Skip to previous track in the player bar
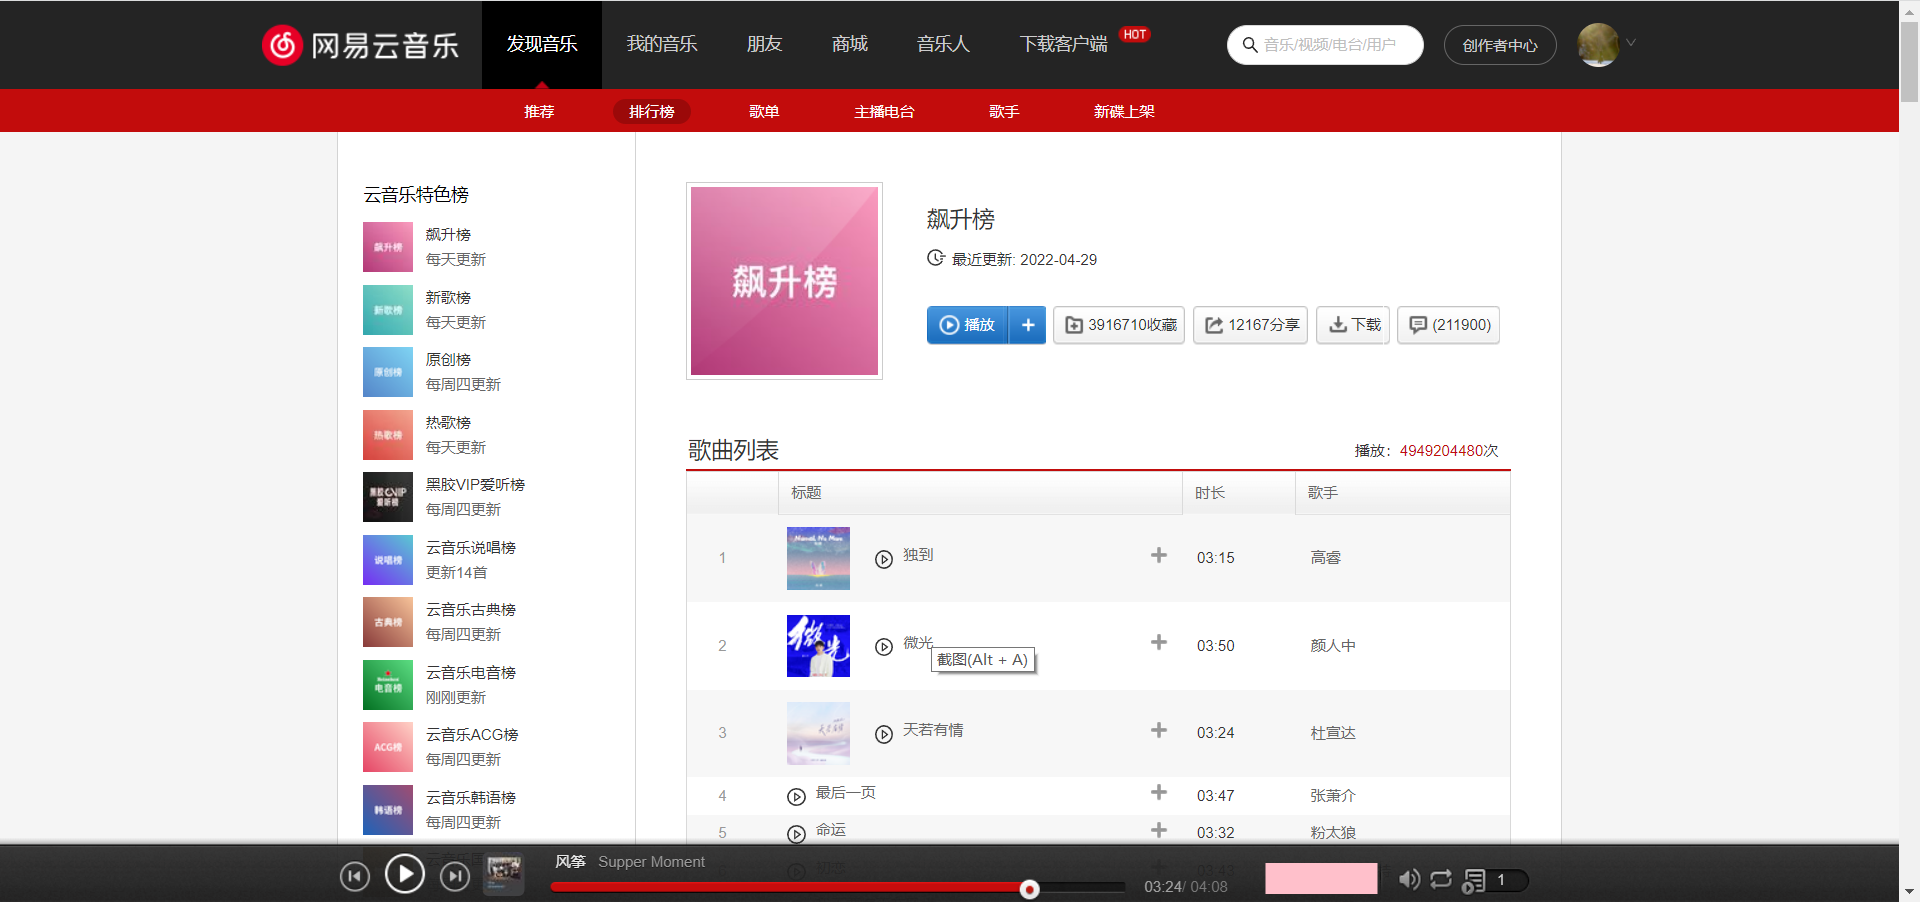The image size is (1920, 902). (x=355, y=877)
